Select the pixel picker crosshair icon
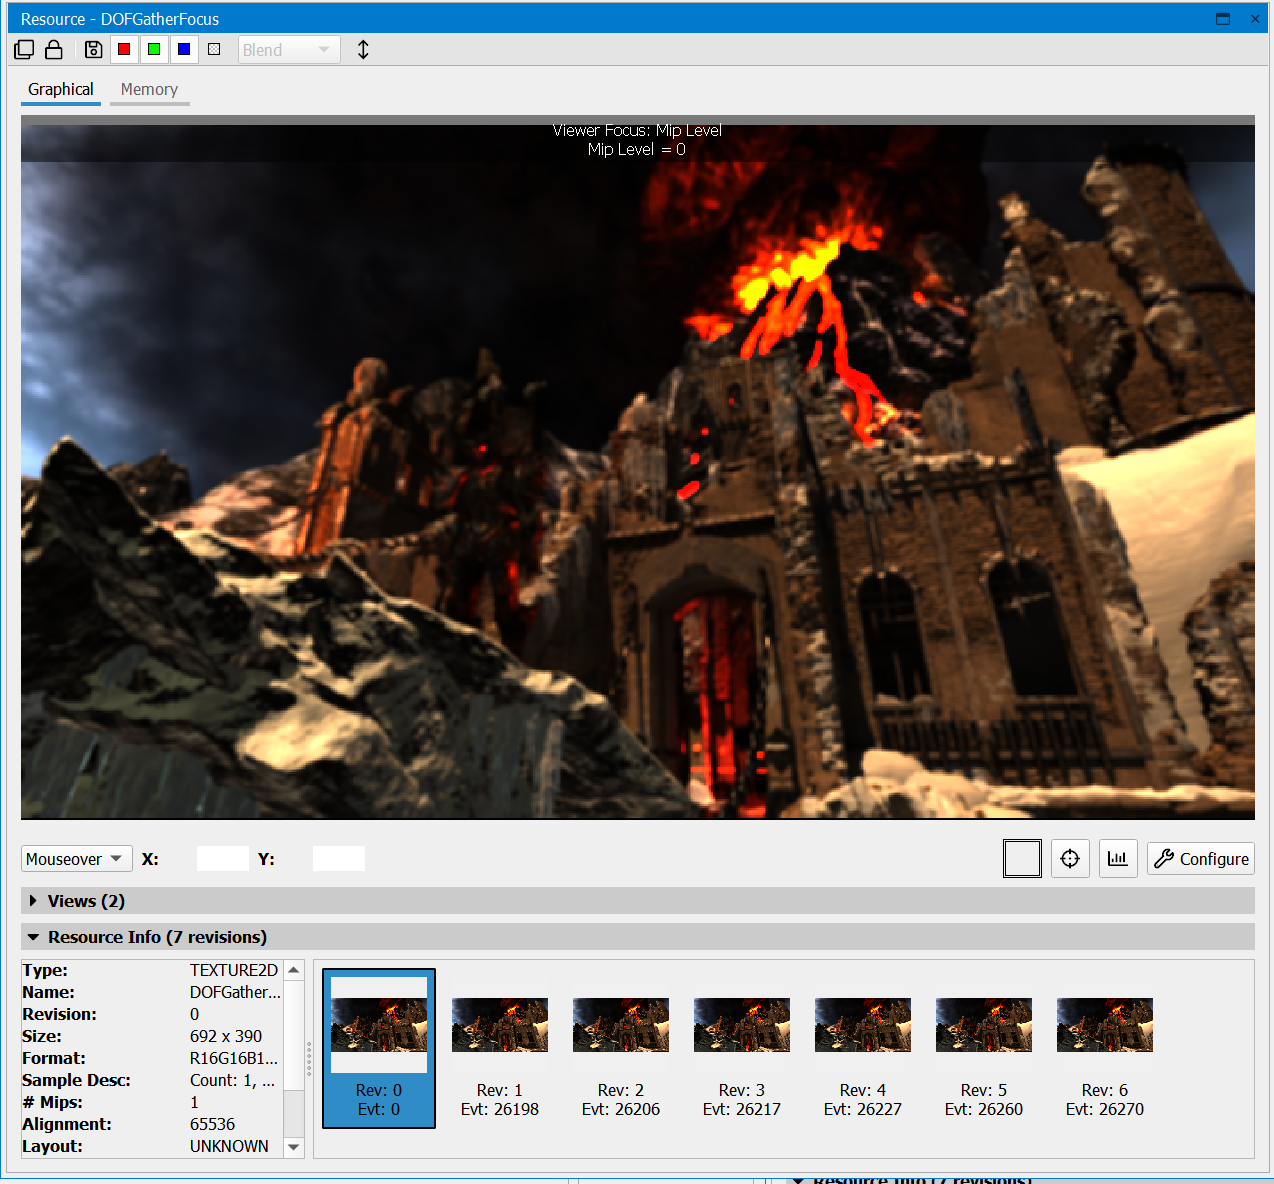This screenshot has height=1184, width=1274. (x=1070, y=858)
